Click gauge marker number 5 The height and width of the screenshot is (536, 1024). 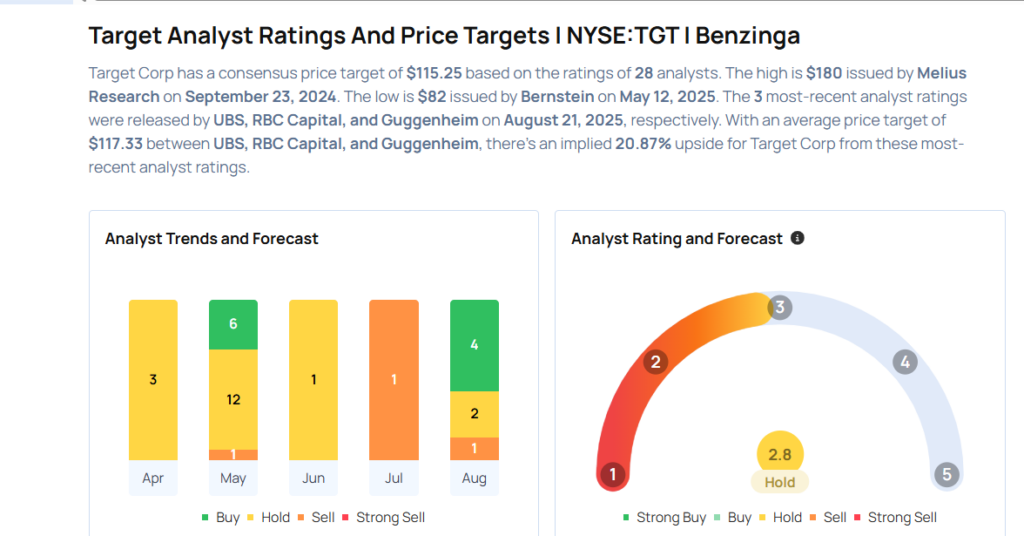tap(945, 474)
